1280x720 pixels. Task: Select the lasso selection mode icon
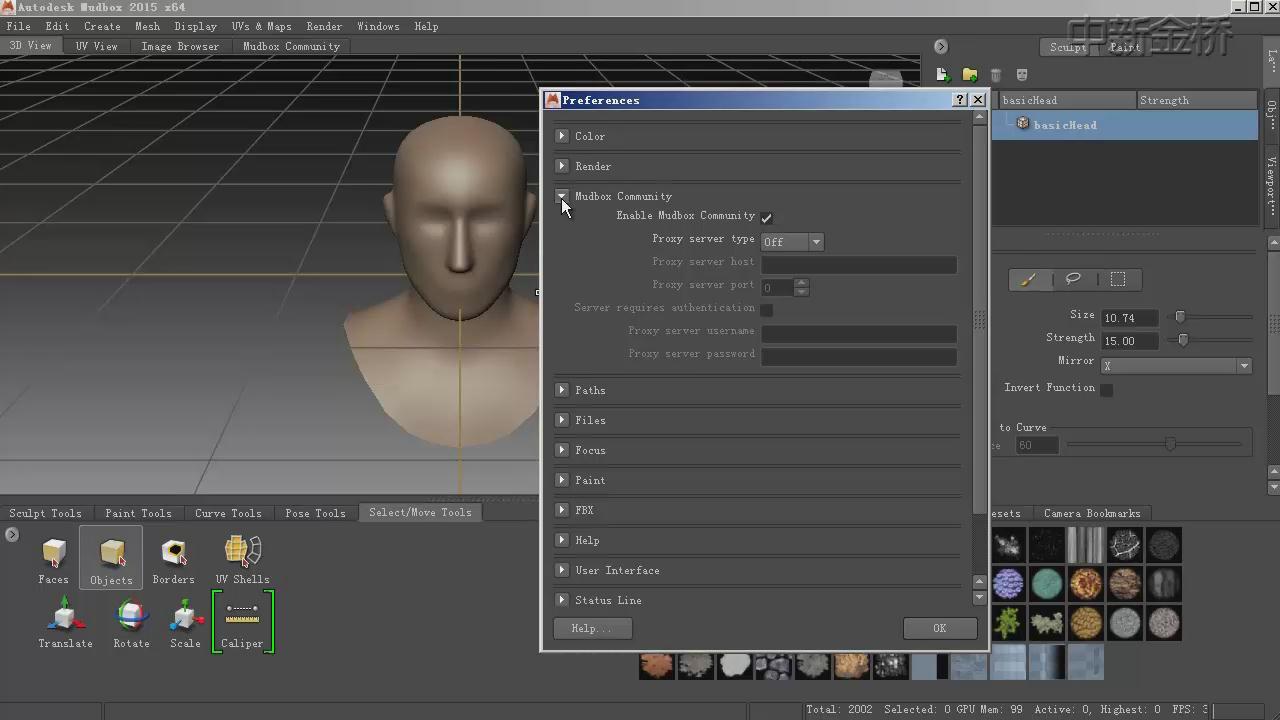click(x=1073, y=279)
